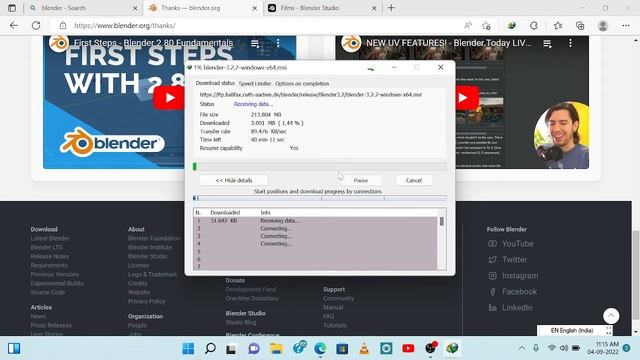Open playlist icon on UV Features video

[x=547, y=43]
